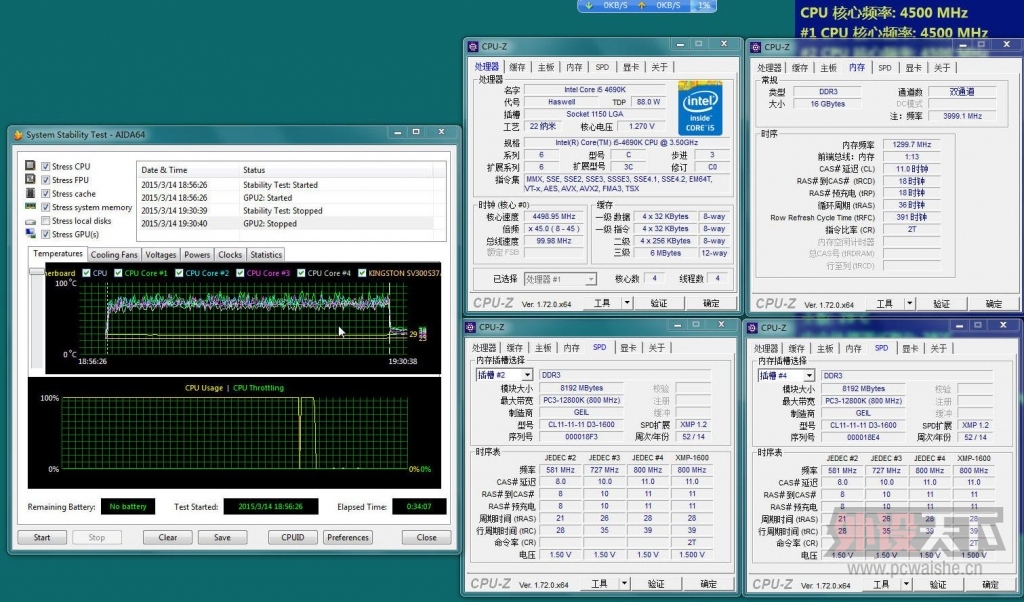Click title bar icon of CPU-Z slot #4 window
Image resolution: width=1024 pixels, height=602 pixels.
(752, 328)
